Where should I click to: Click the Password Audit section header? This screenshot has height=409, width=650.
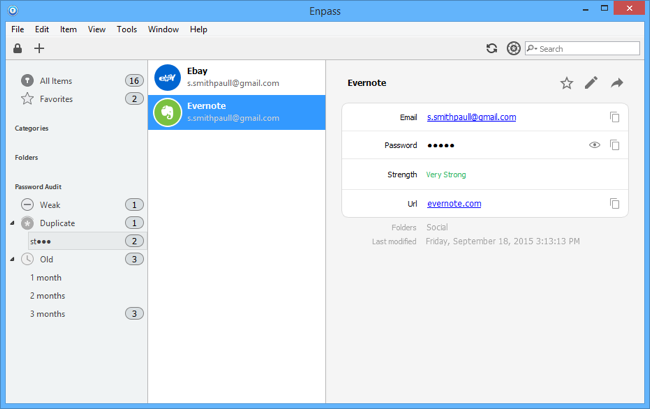click(x=38, y=187)
